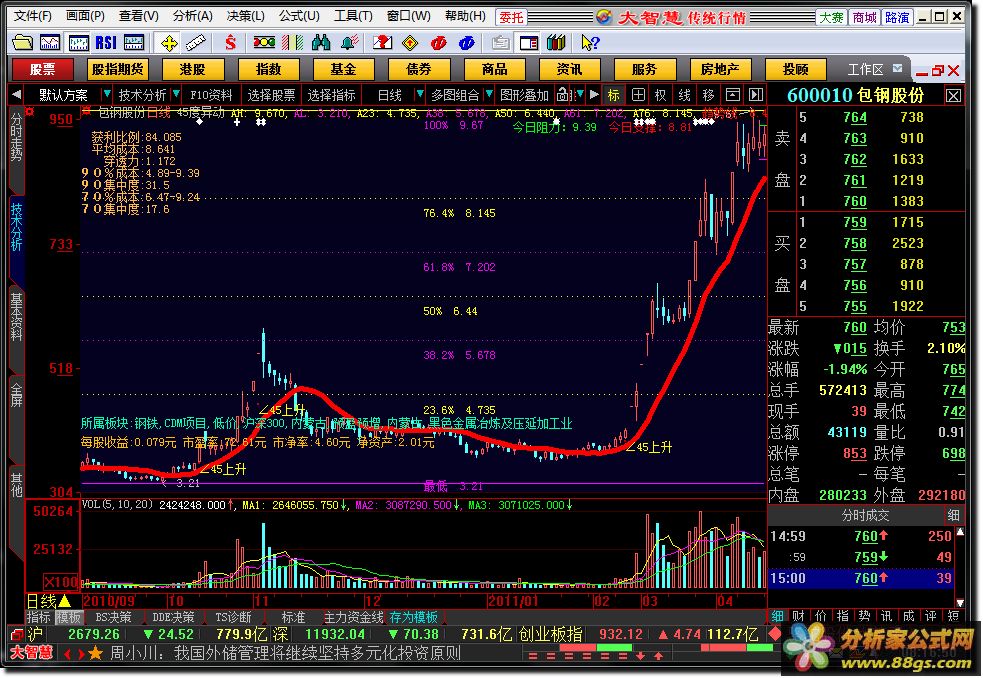Viewport: 983px width, 678px height.
Task: Click the 基金 funds button
Action: pos(343,69)
